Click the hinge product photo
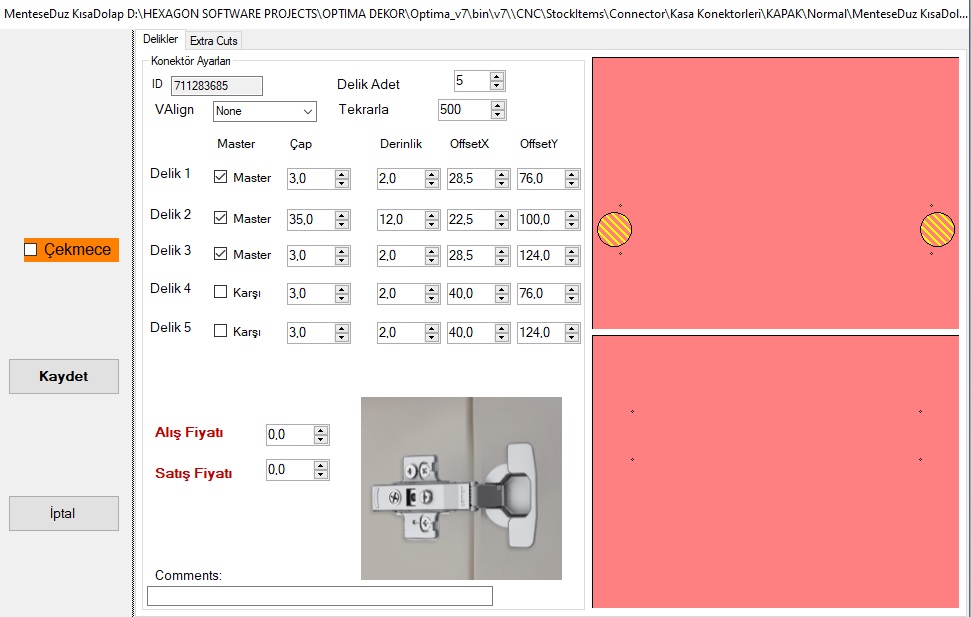 click(x=461, y=488)
